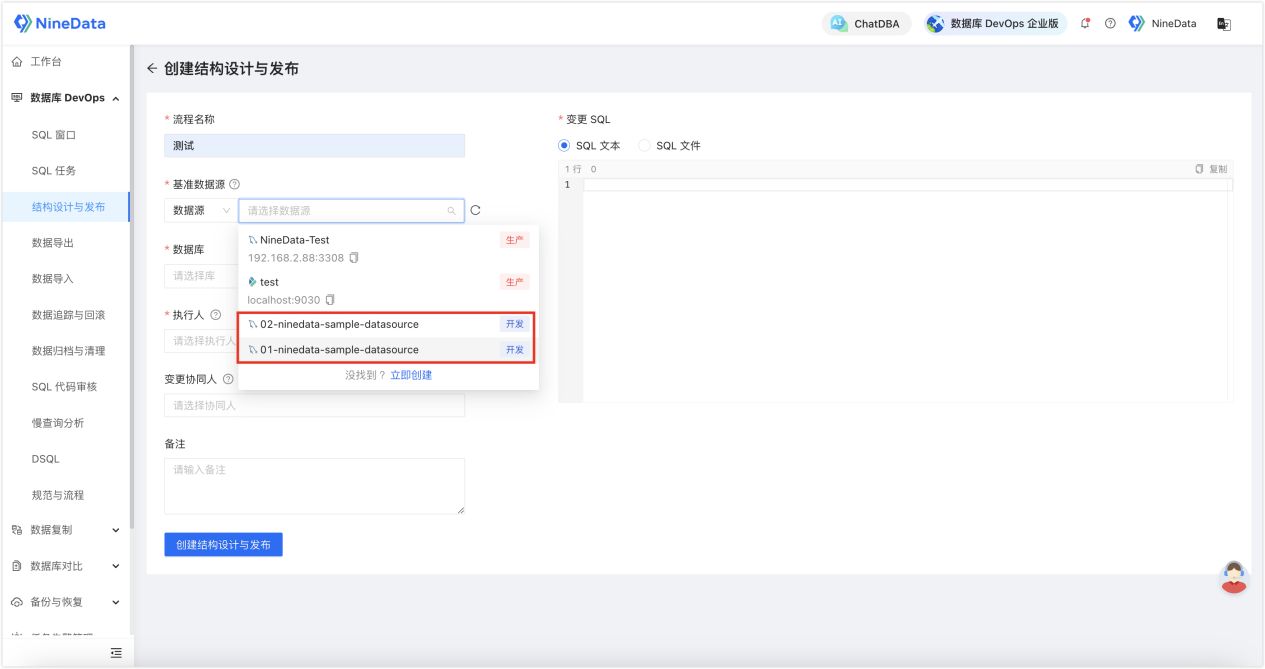Open the 数据源 type dropdown

tap(200, 211)
